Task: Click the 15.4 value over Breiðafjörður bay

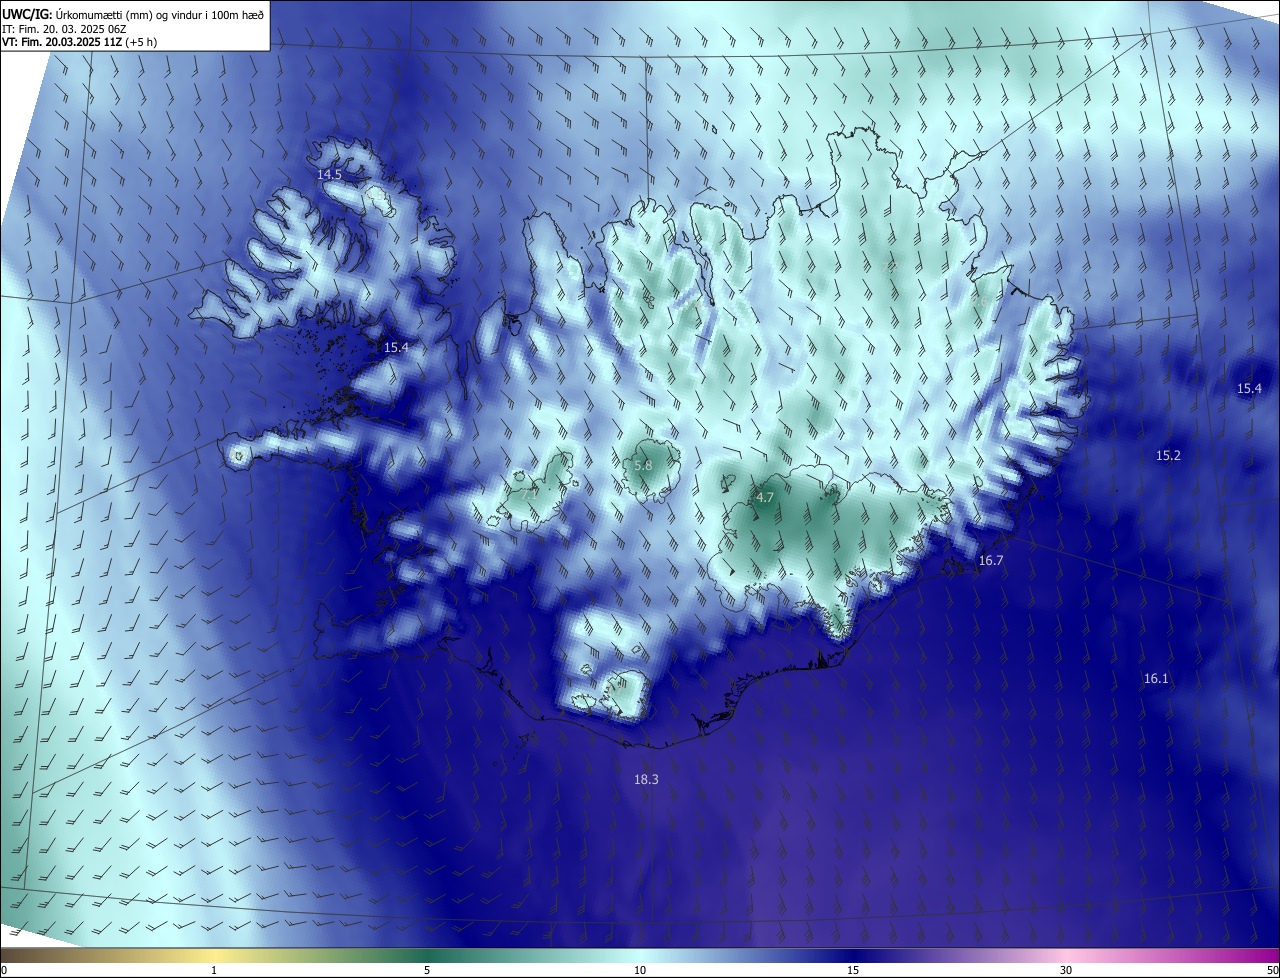Action: (x=396, y=347)
